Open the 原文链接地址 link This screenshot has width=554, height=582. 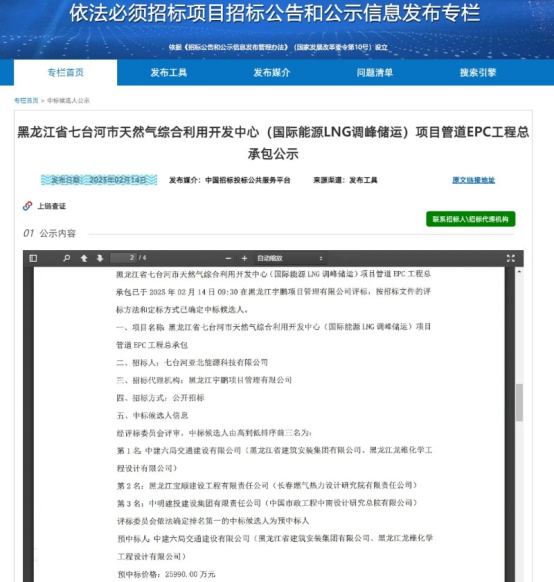click(473, 180)
